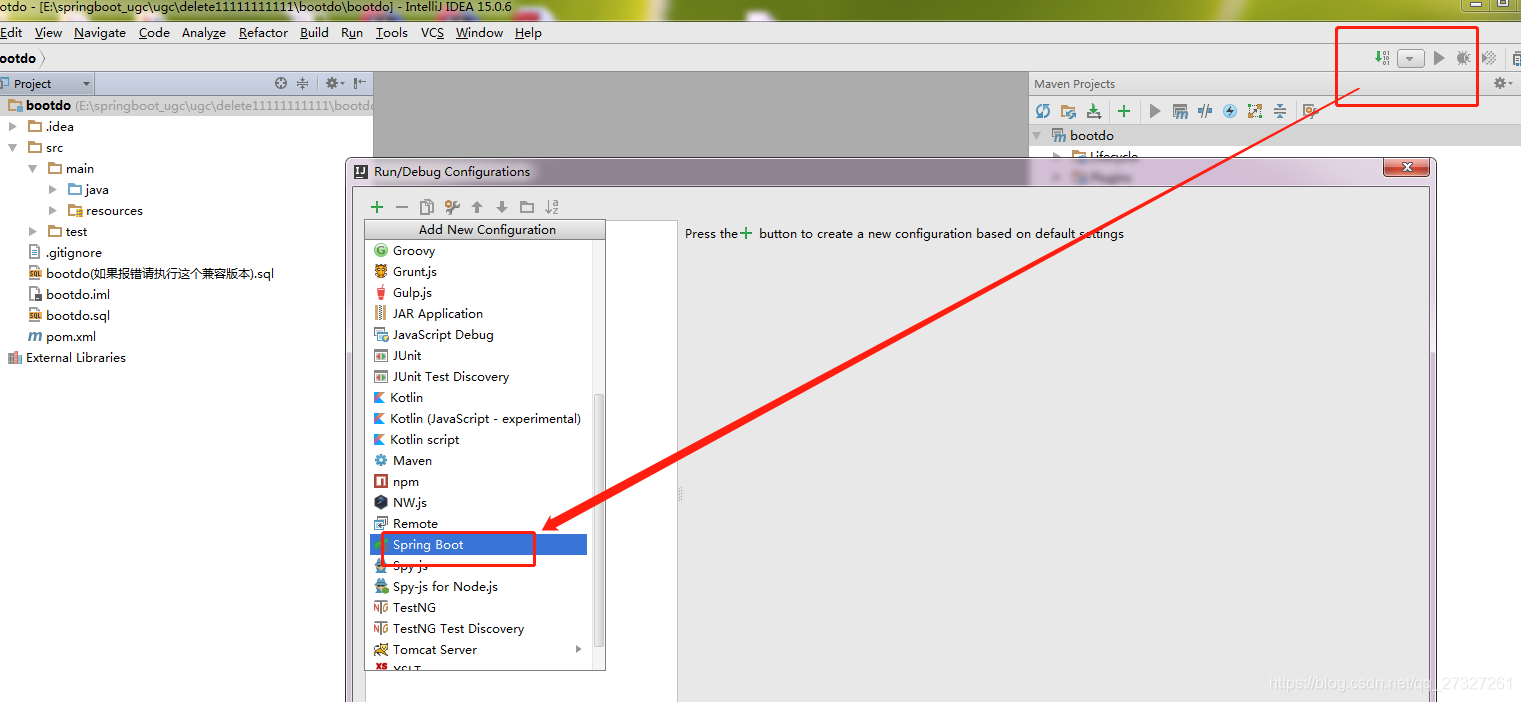This screenshot has width=1521, height=702.
Task: Choose Groovy configuration type
Action: pos(478,250)
